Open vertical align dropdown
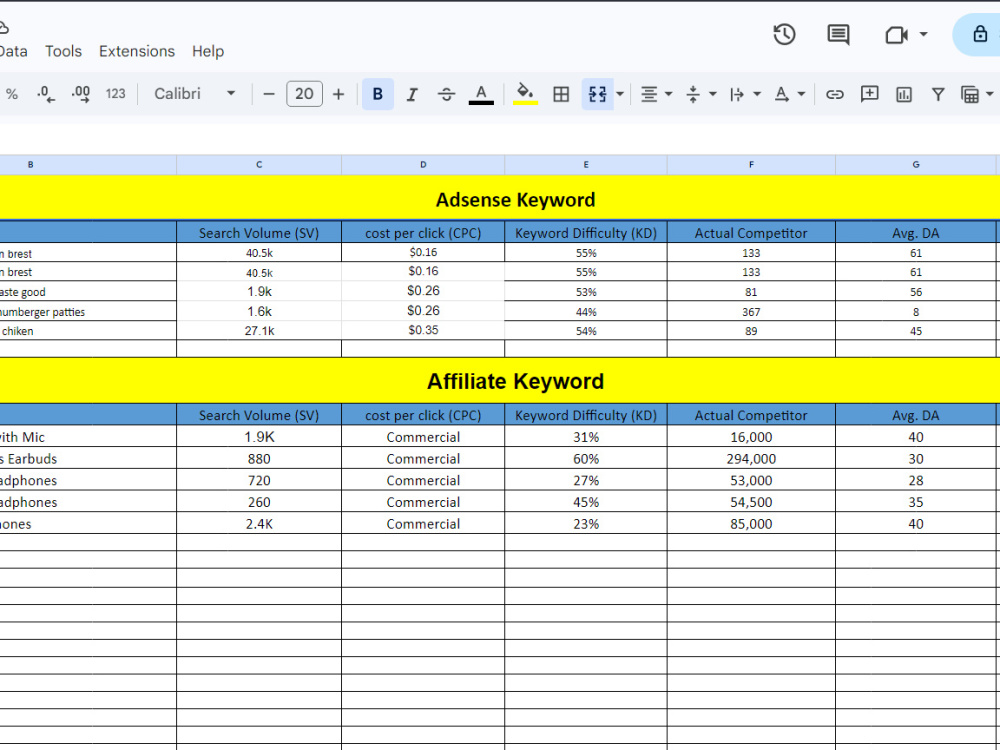 coord(700,94)
